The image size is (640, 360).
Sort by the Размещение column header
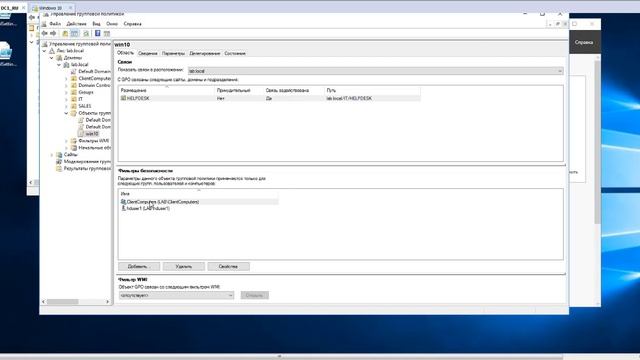(x=167, y=90)
